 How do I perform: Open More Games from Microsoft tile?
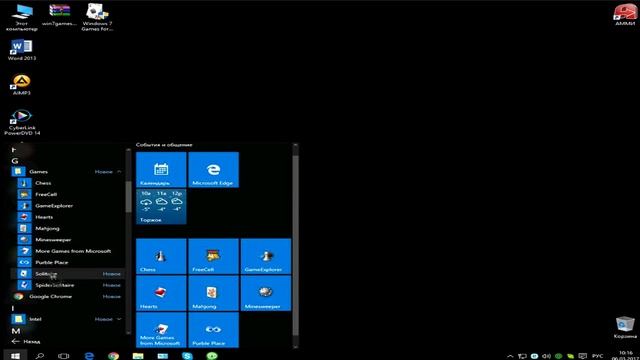click(161, 330)
